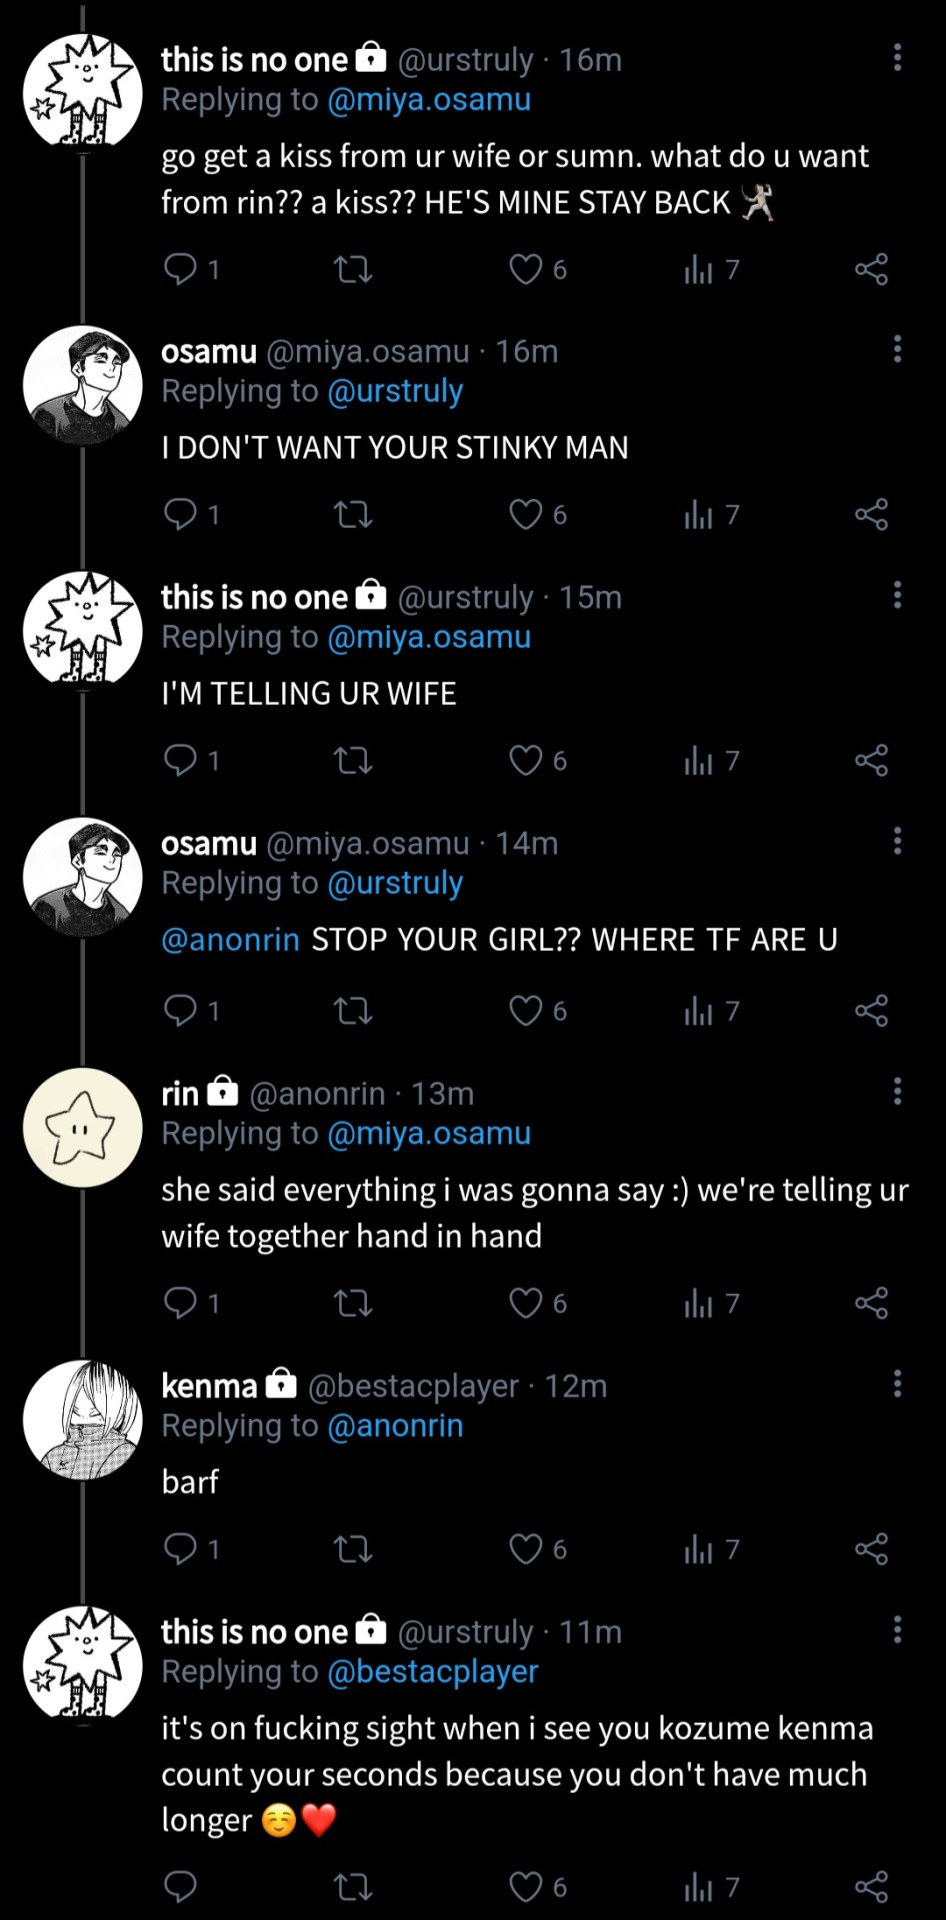This screenshot has height=1920, width=946.
Task: Reply to the "count your seconds" tweet
Action: (181, 1887)
